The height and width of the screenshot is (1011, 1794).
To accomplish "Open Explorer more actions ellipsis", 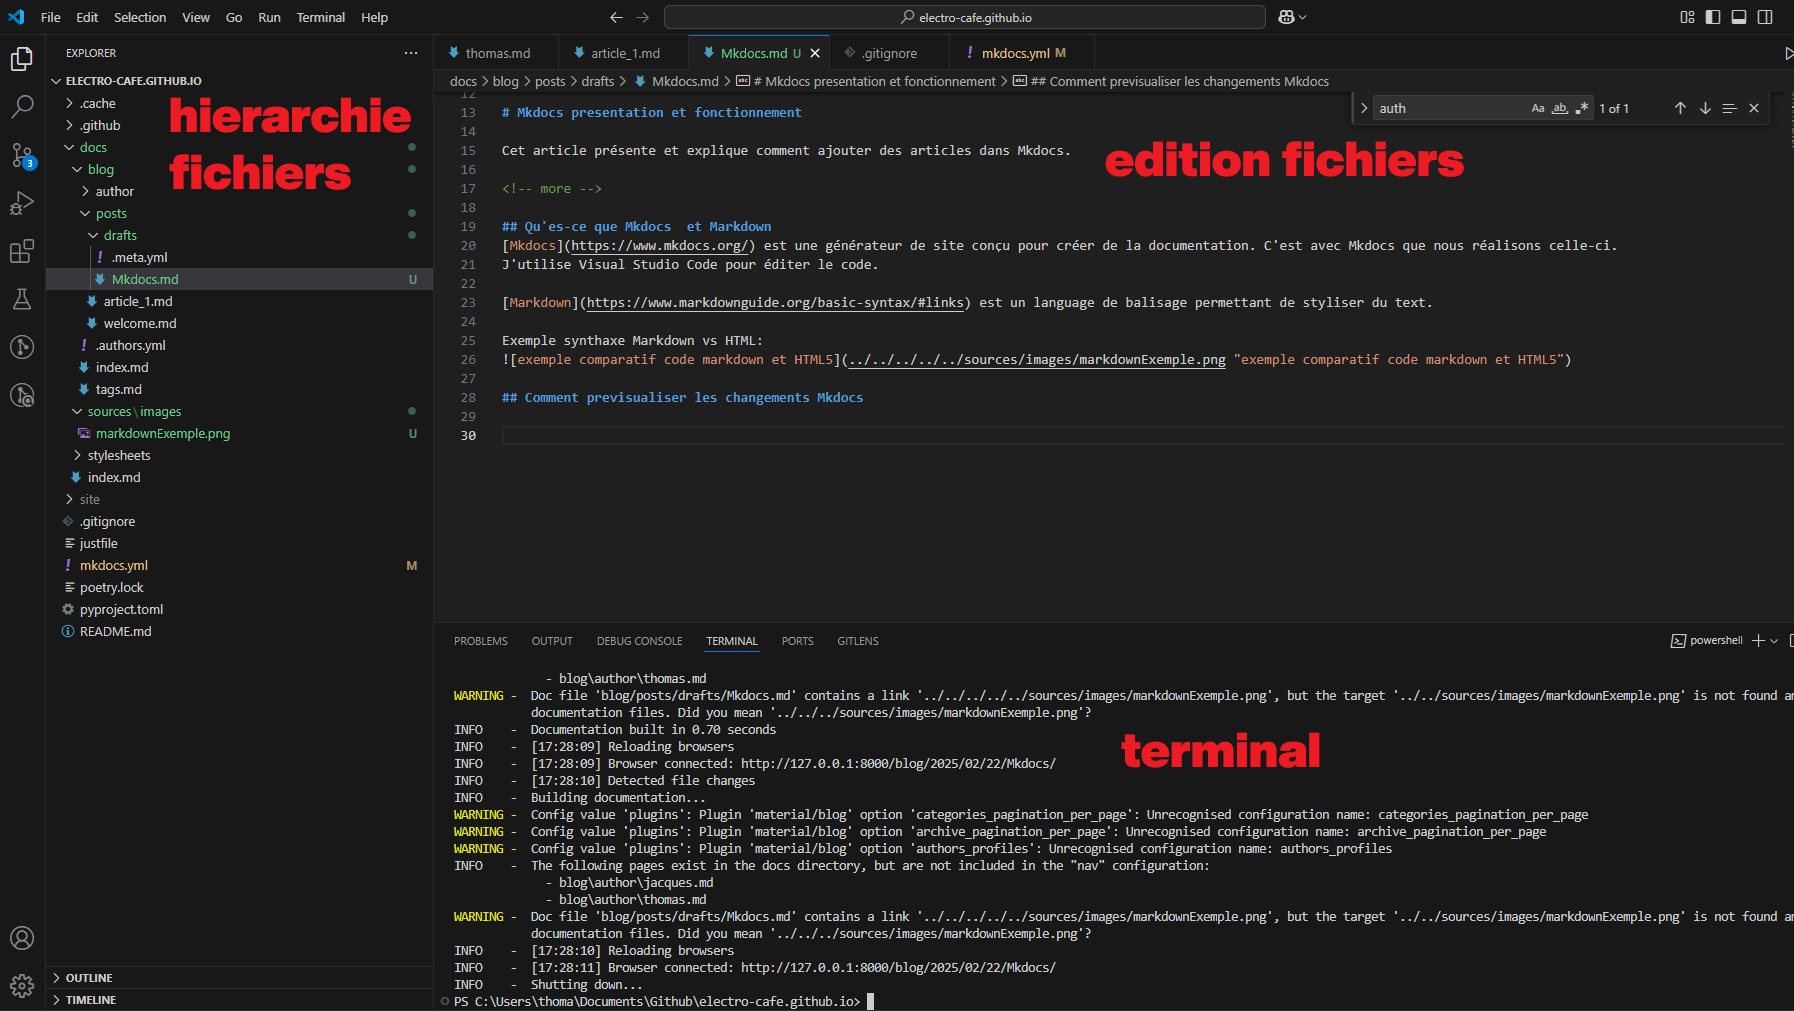I will pos(411,53).
